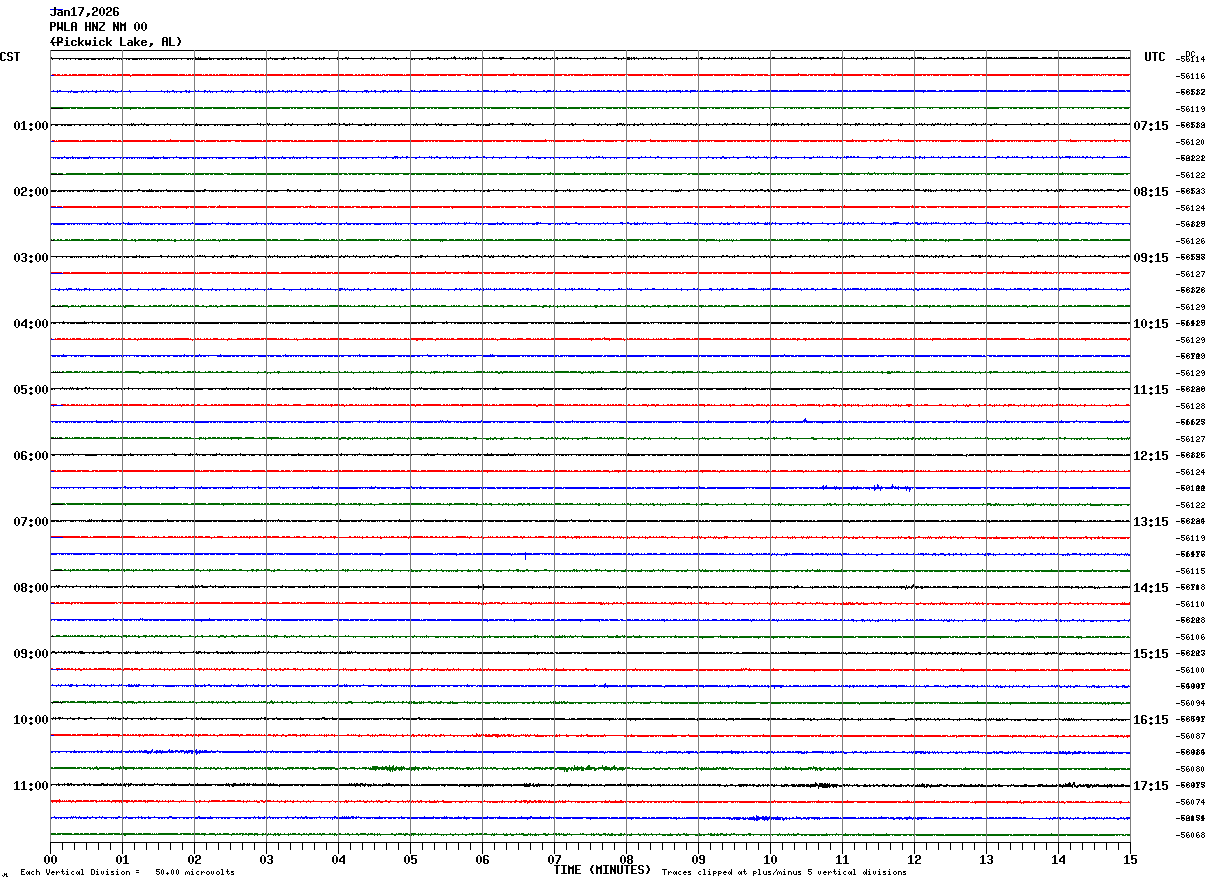Select the PWLA HNZ NM 00 station text
Screen dimensions: 1210x886
click(98, 27)
